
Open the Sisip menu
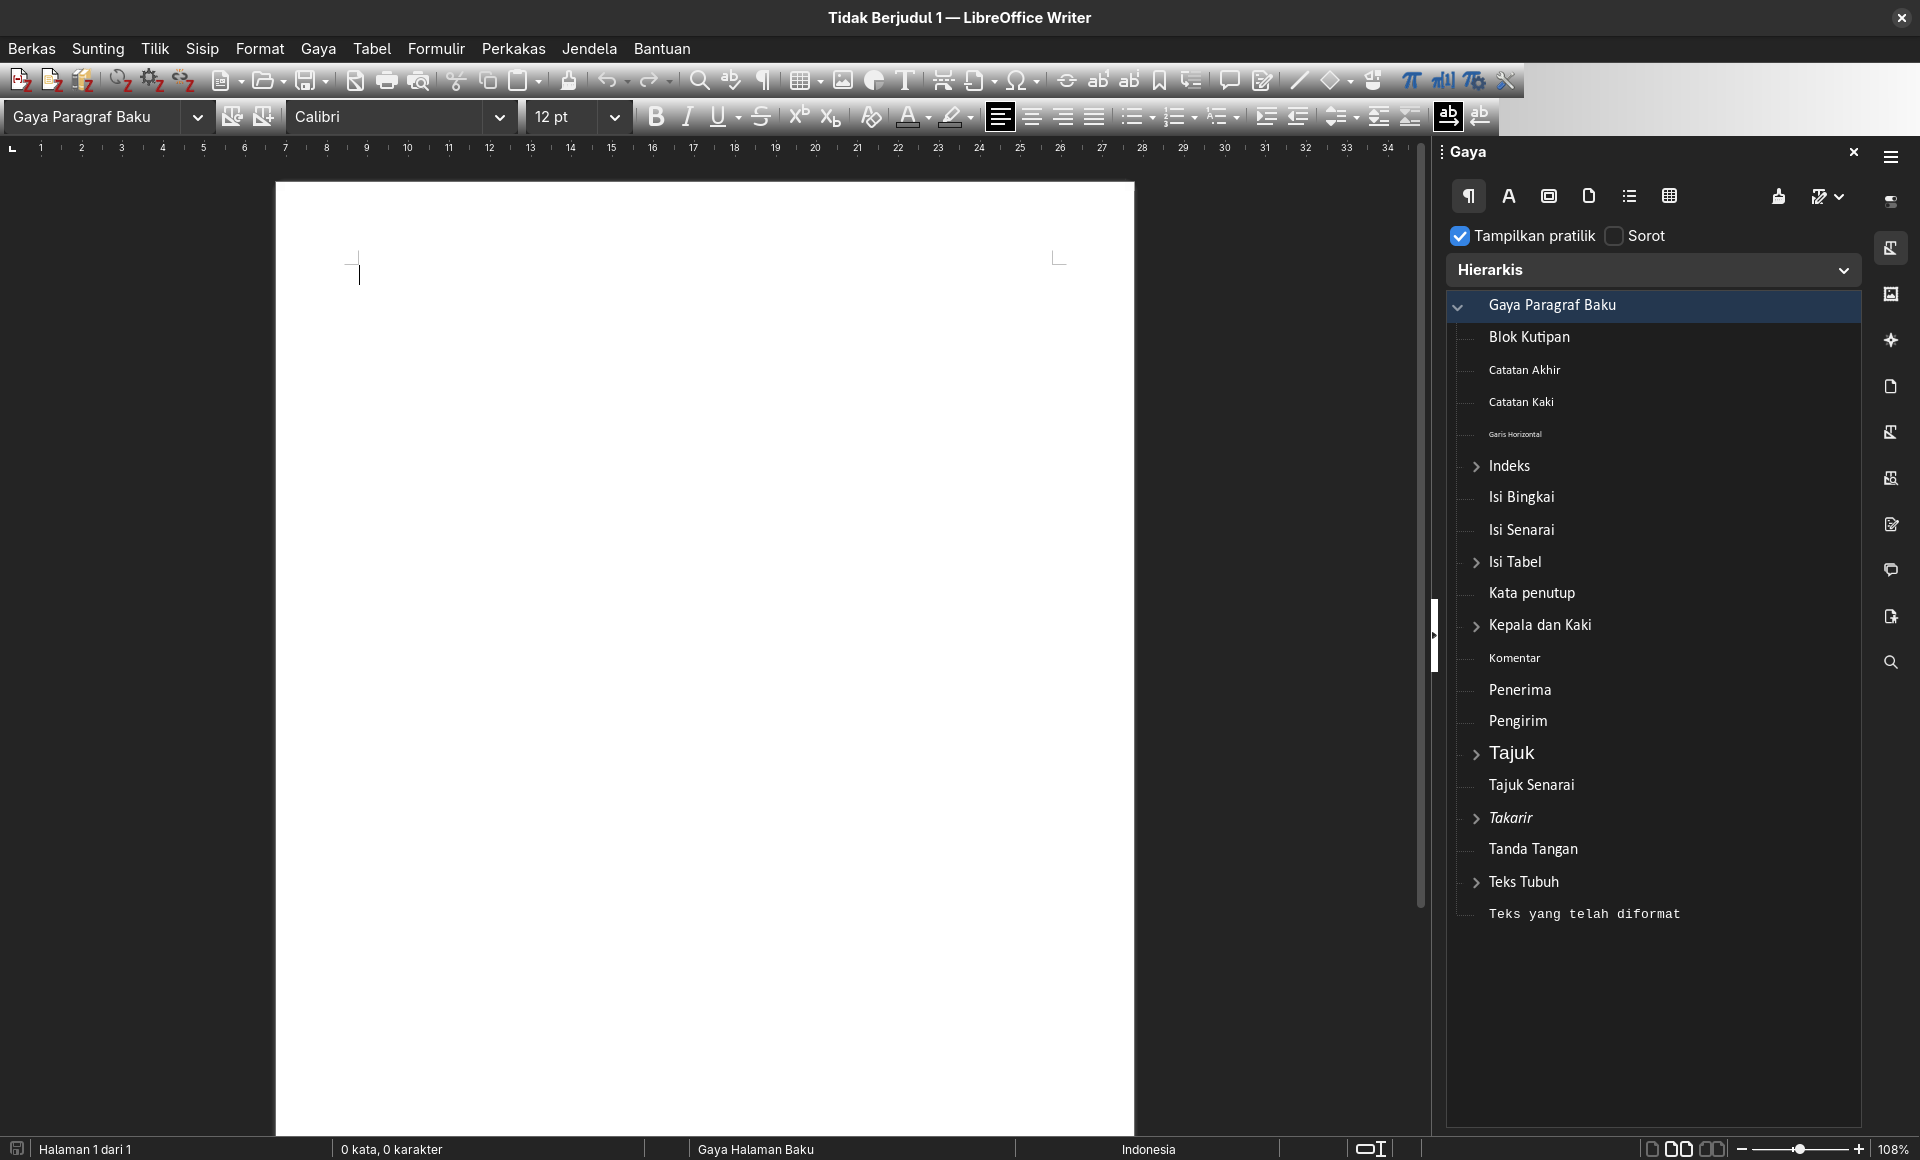click(x=202, y=49)
